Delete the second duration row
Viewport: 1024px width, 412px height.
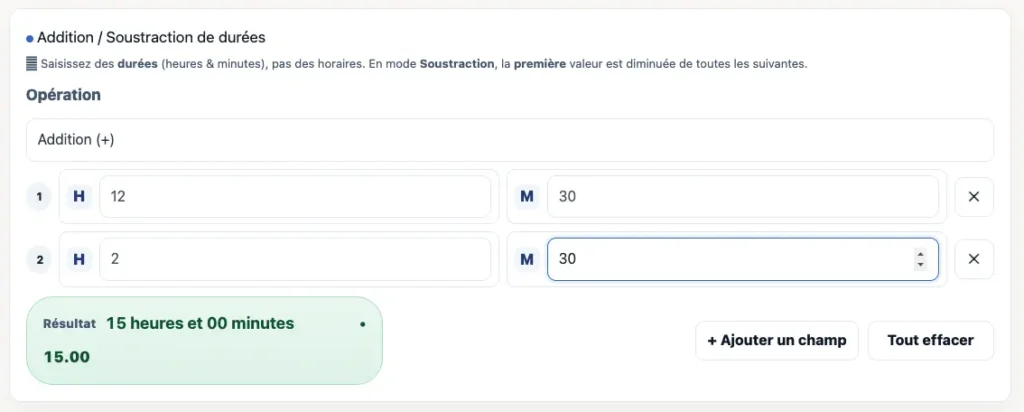[974, 260]
